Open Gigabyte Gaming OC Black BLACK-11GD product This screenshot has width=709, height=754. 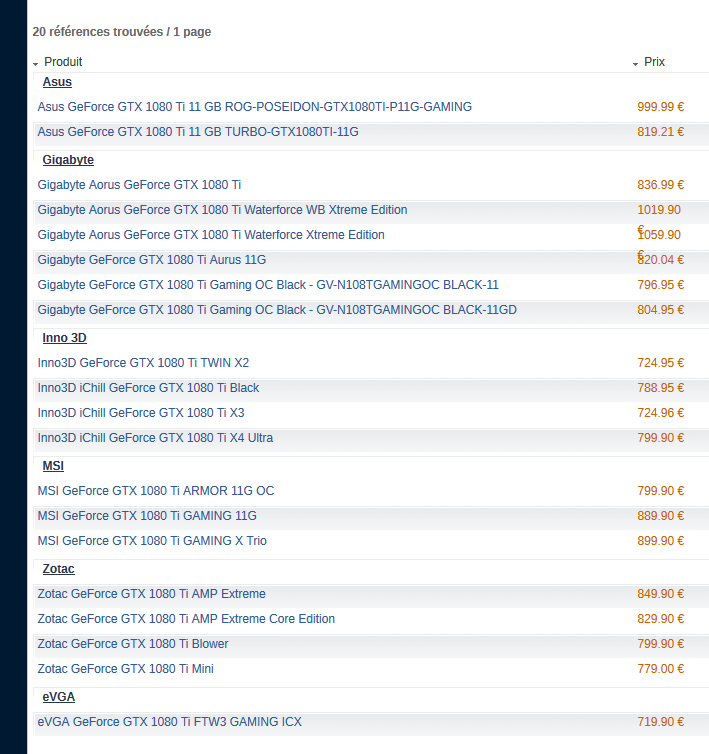277,310
